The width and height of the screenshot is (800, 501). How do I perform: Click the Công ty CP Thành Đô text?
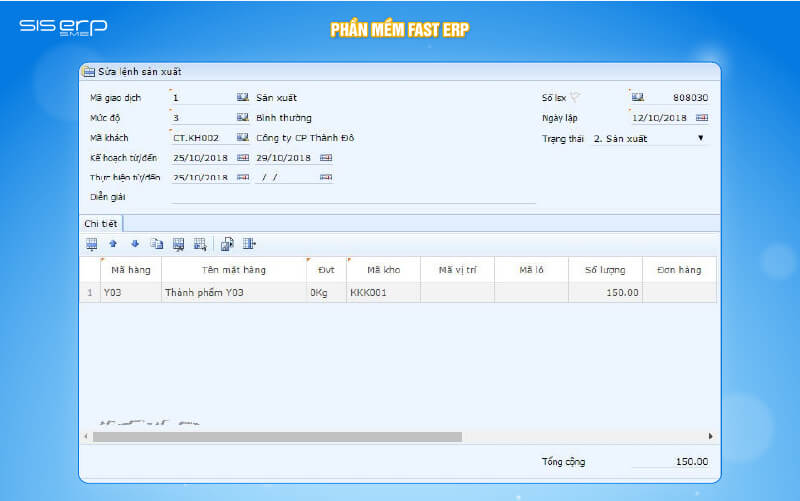click(305, 138)
